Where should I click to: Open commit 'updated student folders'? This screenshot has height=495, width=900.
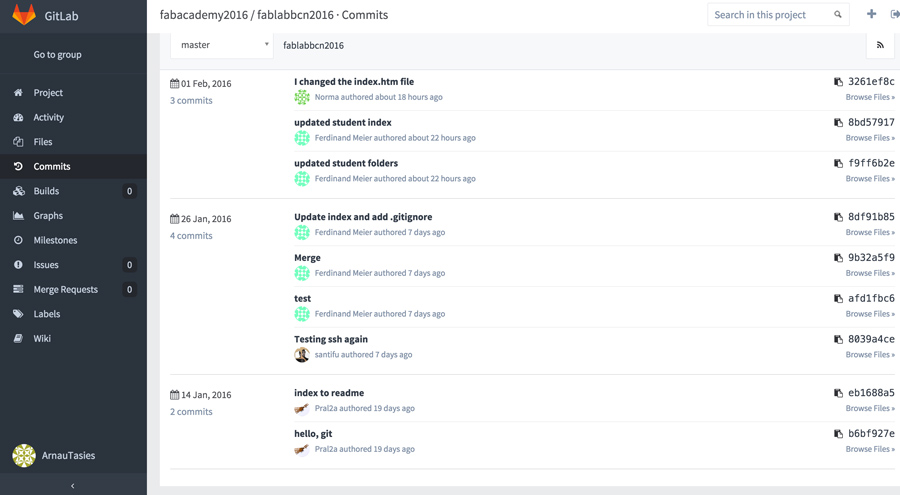tap(346, 163)
